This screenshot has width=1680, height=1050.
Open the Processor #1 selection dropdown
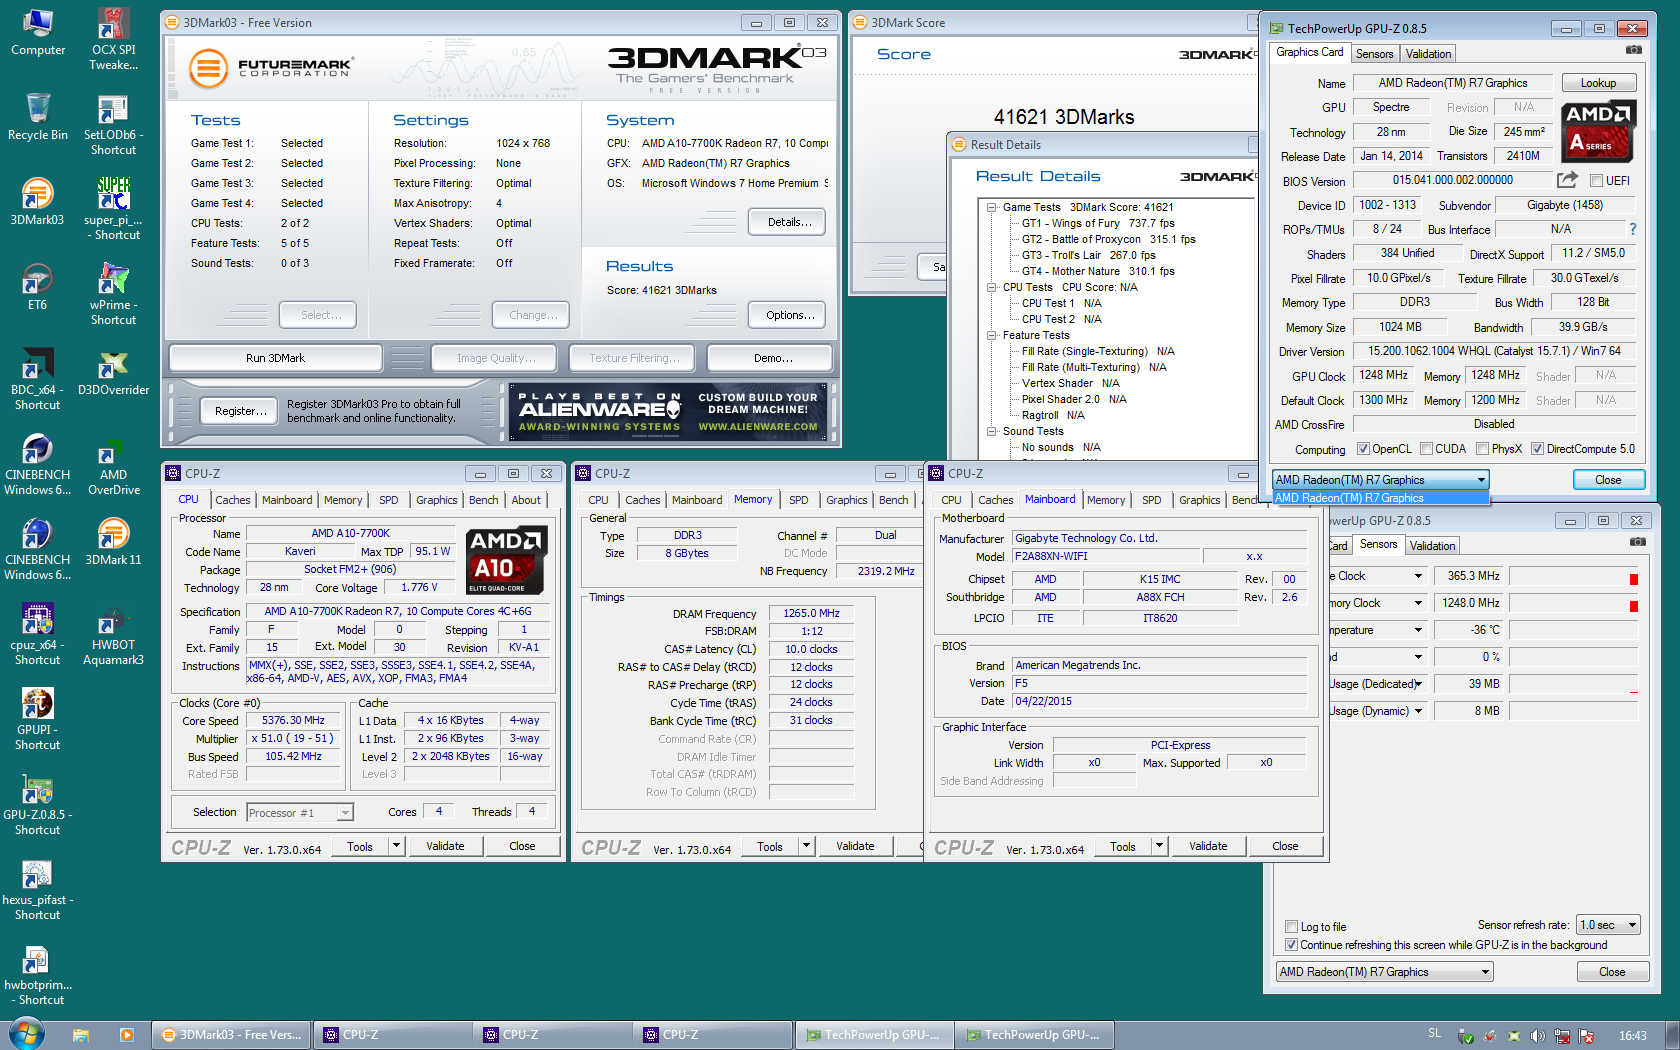click(299, 813)
